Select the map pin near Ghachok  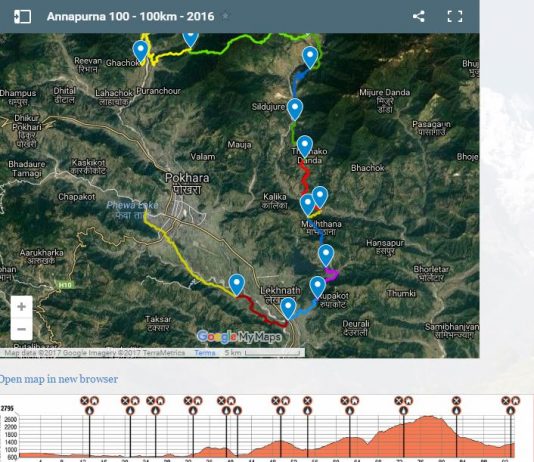pos(140,51)
